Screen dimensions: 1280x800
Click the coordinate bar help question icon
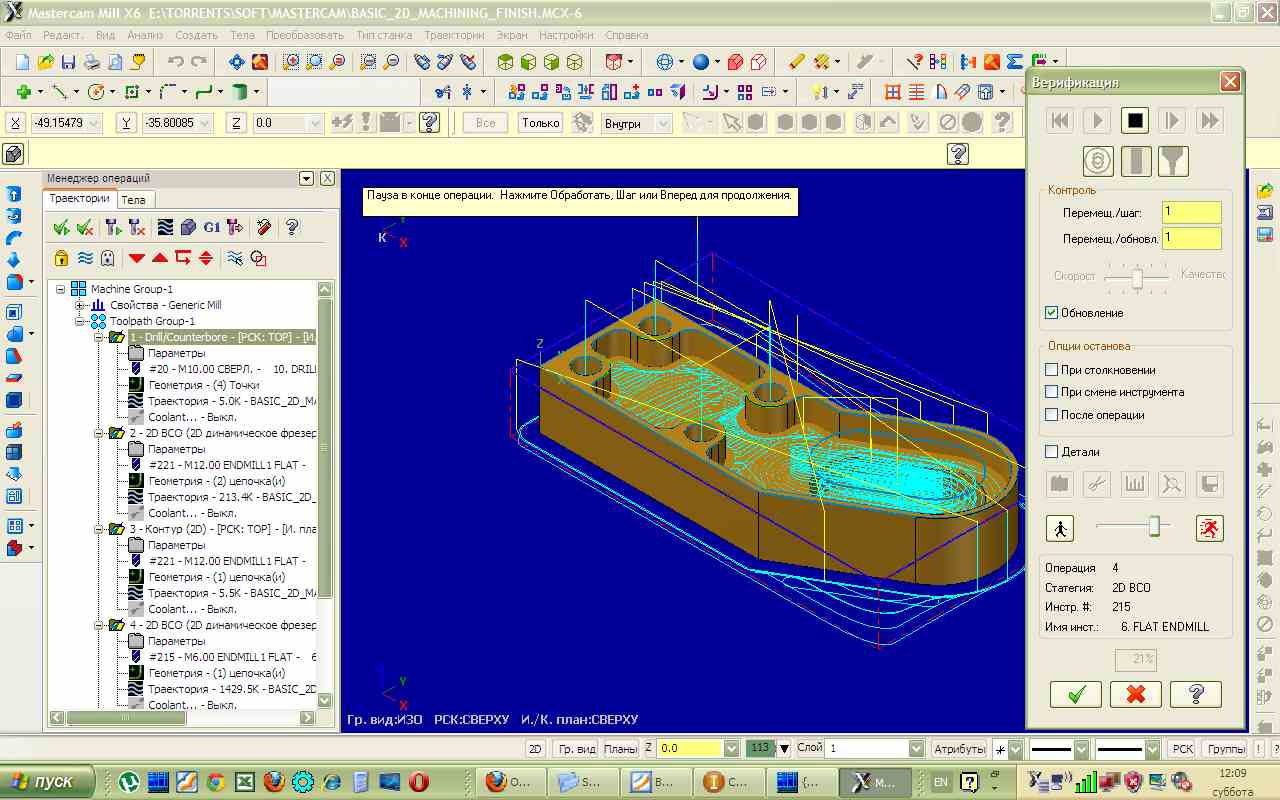(430, 123)
